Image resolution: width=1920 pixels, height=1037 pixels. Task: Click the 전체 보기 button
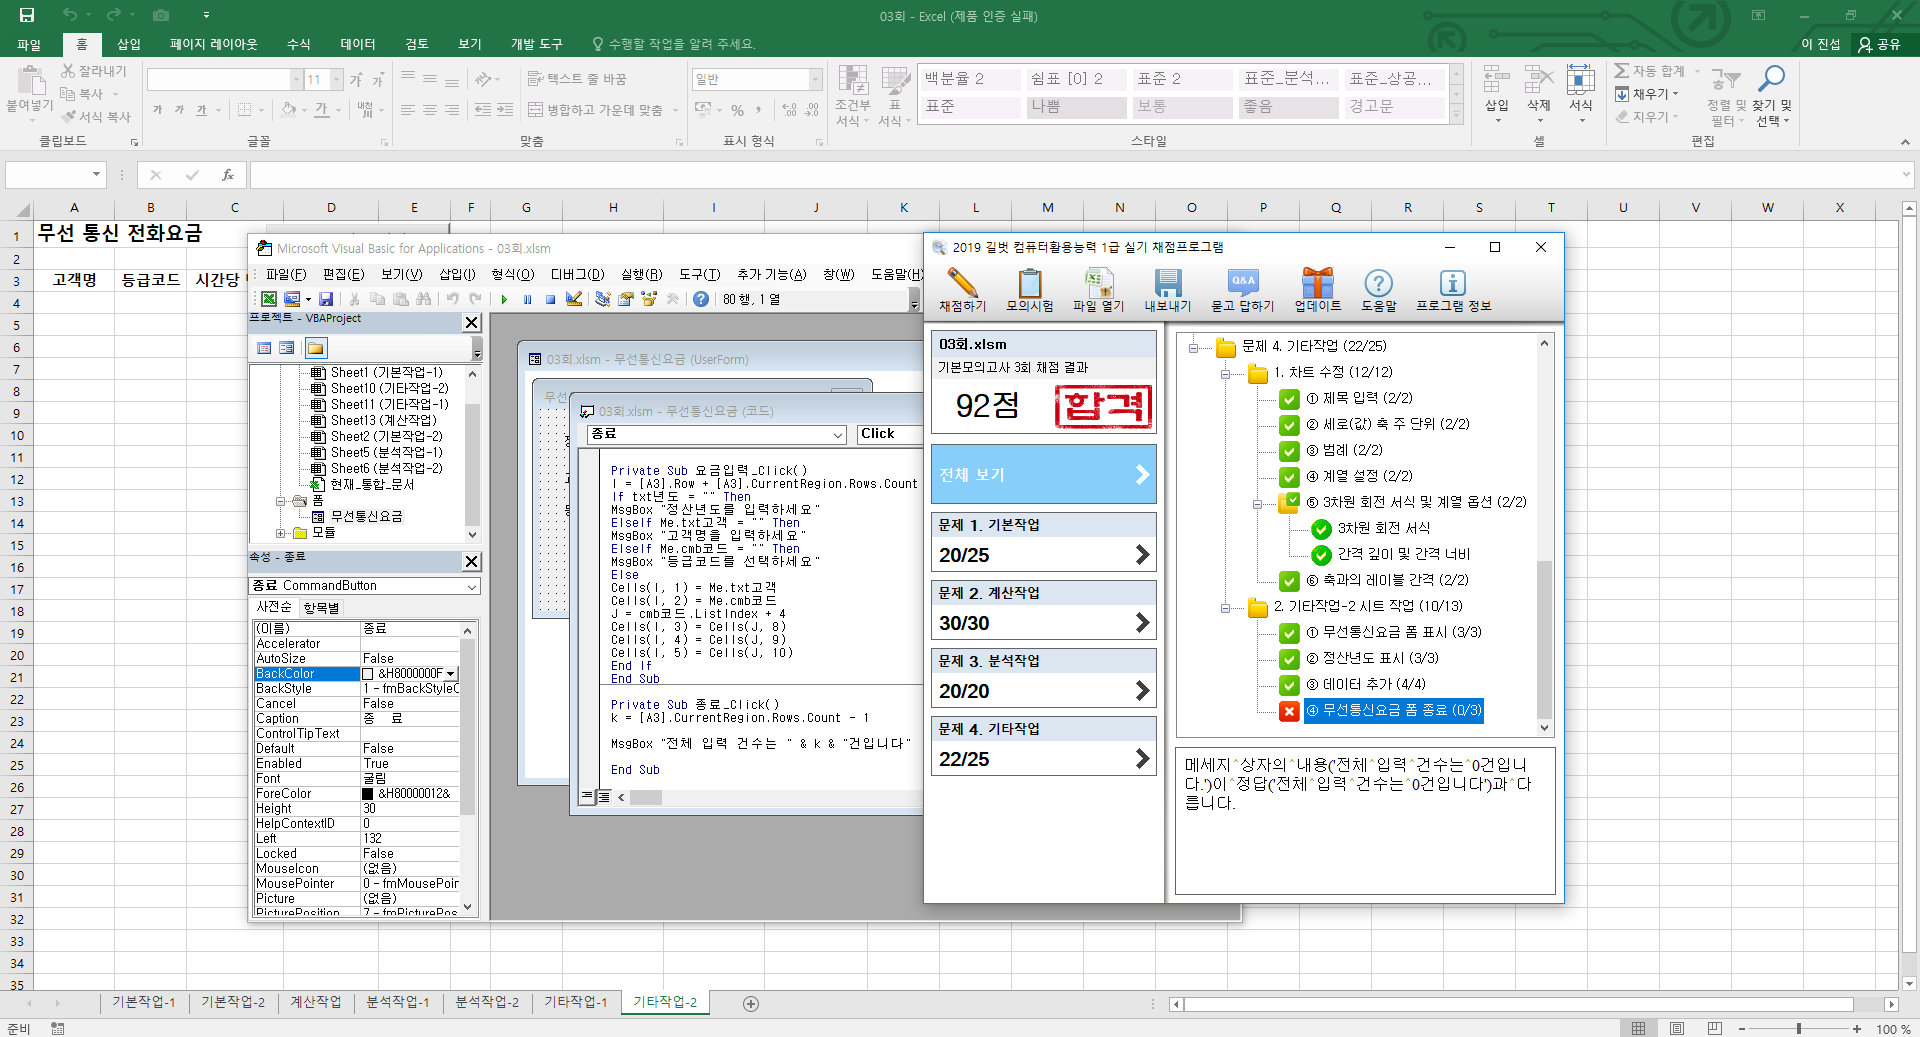1043,475
